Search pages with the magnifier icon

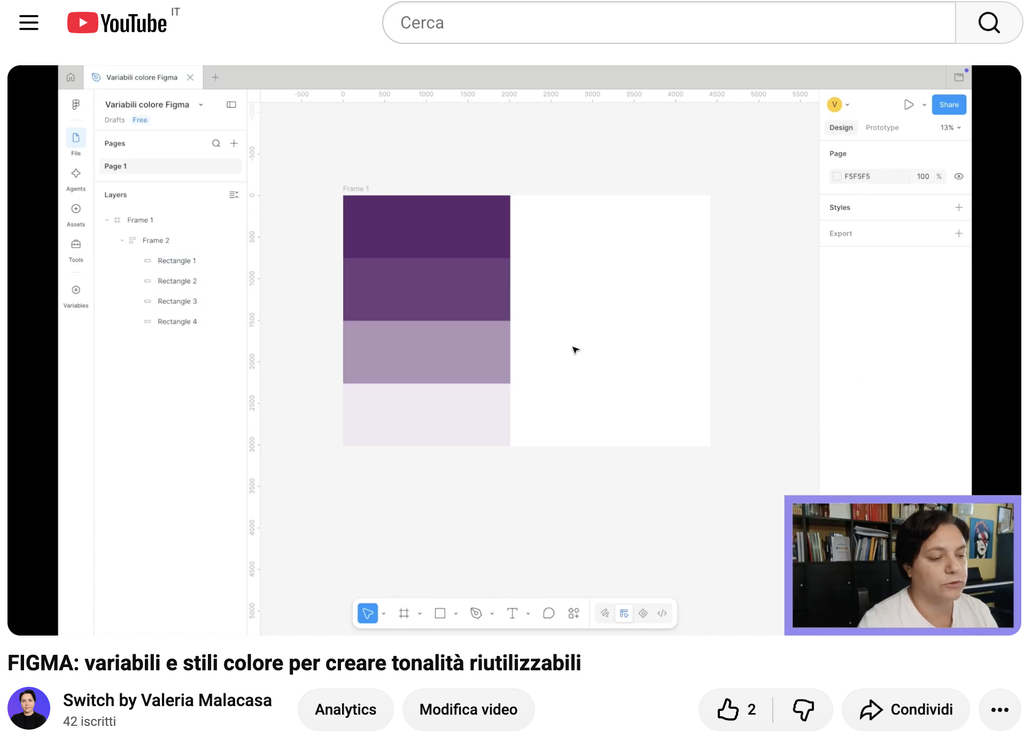[216, 143]
